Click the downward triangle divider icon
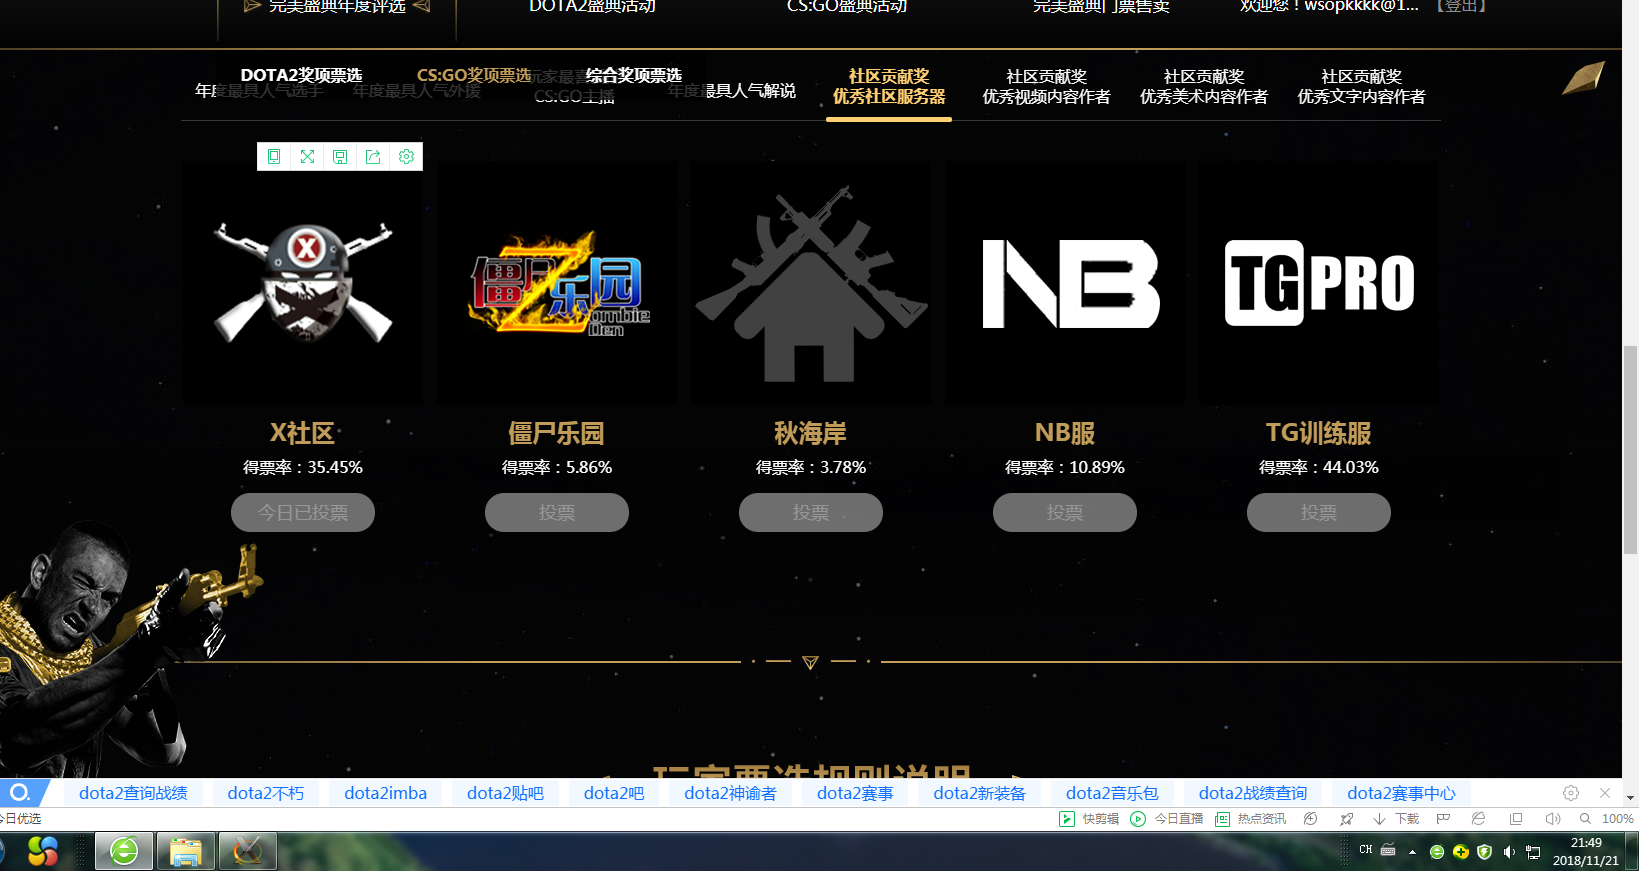1639x871 pixels. (810, 662)
